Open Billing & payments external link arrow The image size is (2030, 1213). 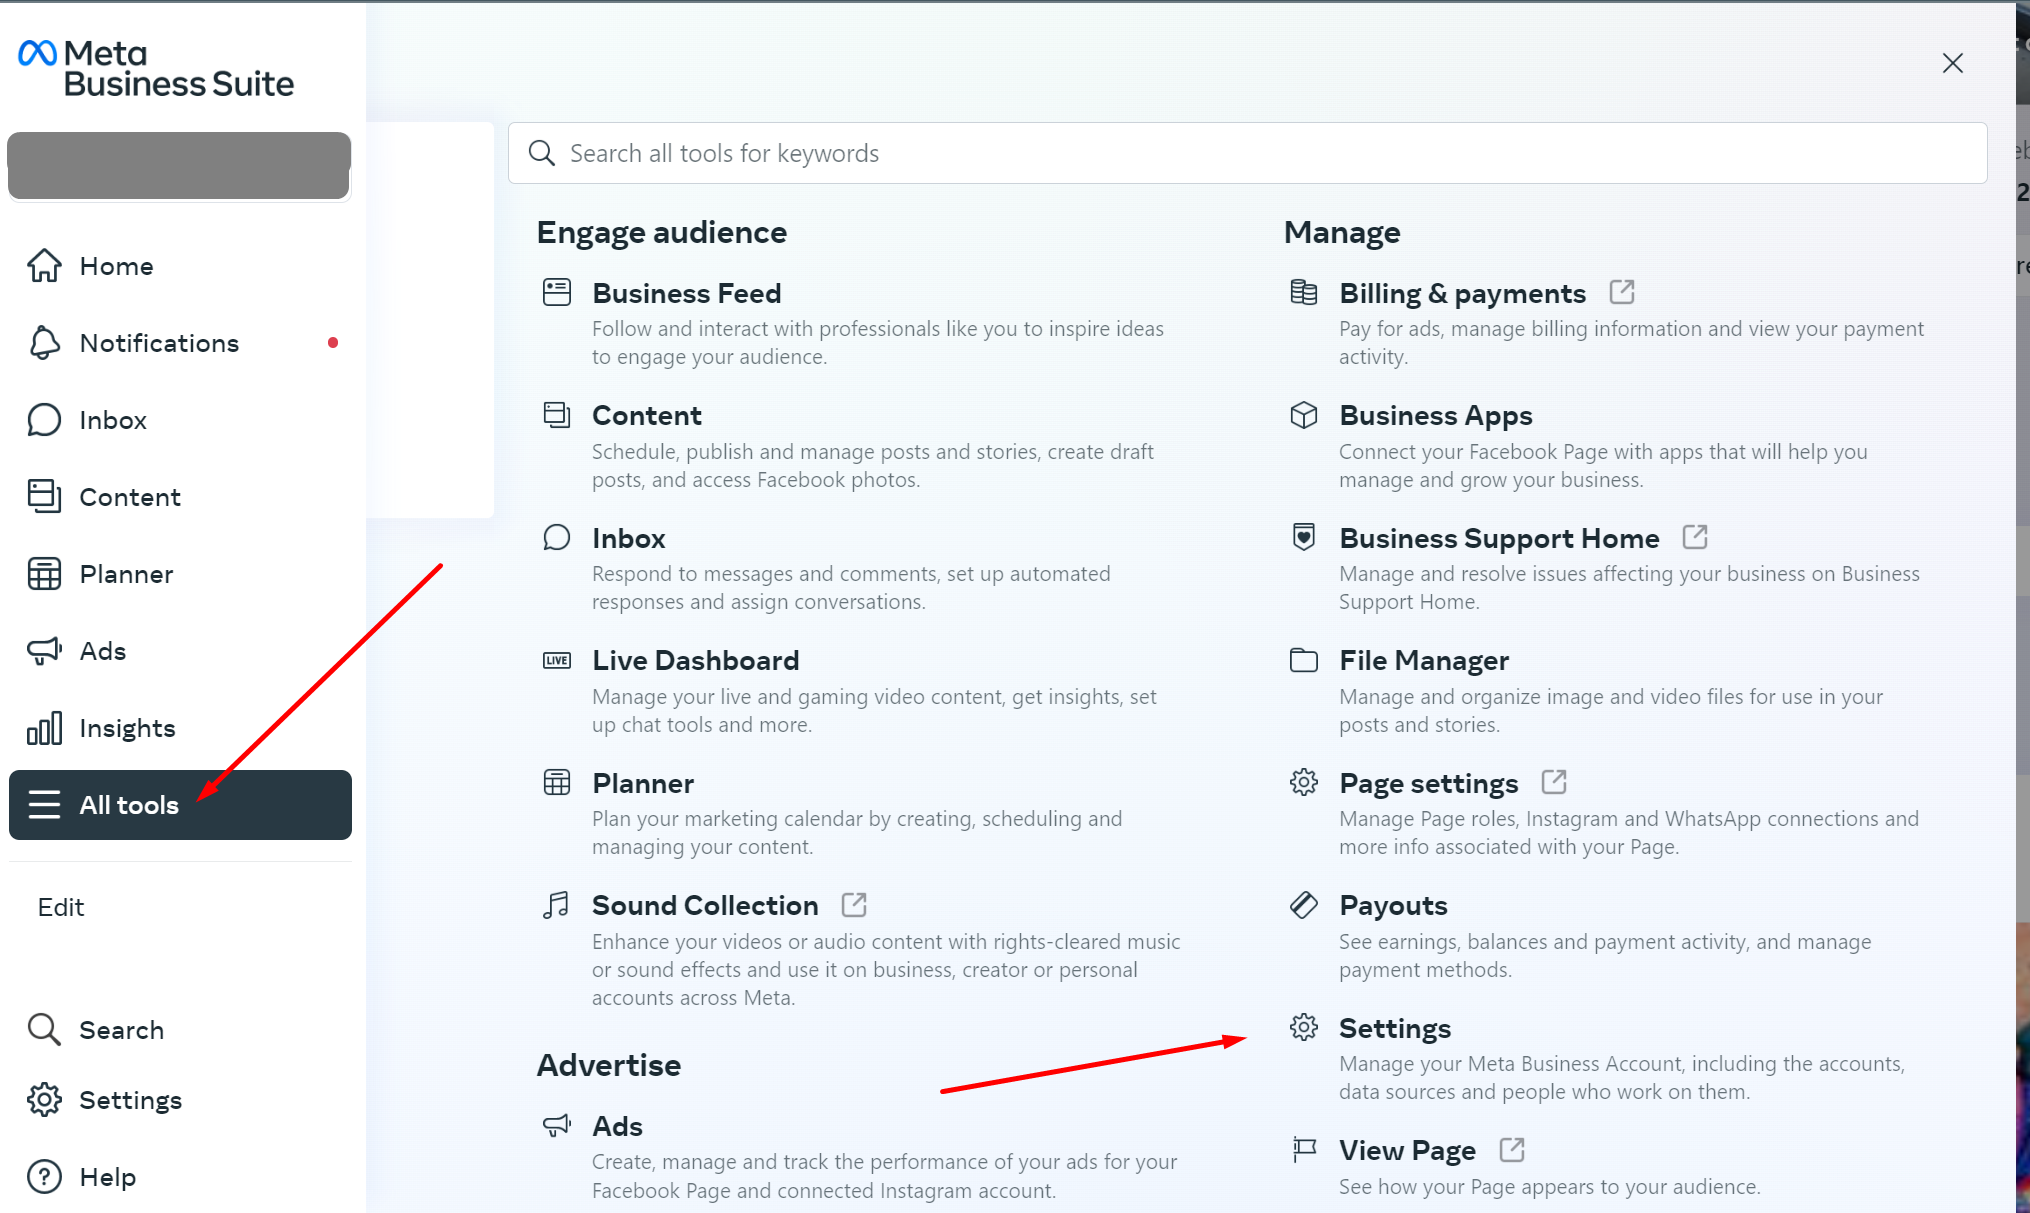[x=1622, y=292]
